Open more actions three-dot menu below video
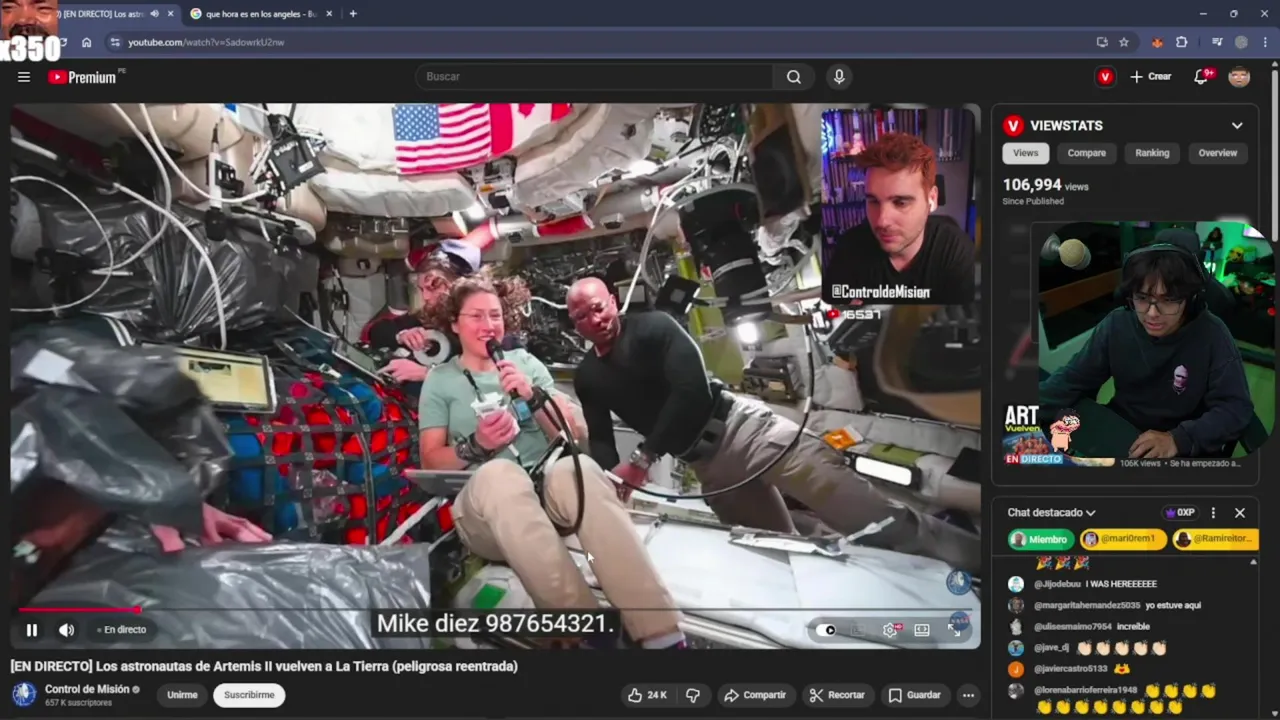 click(968, 695)
